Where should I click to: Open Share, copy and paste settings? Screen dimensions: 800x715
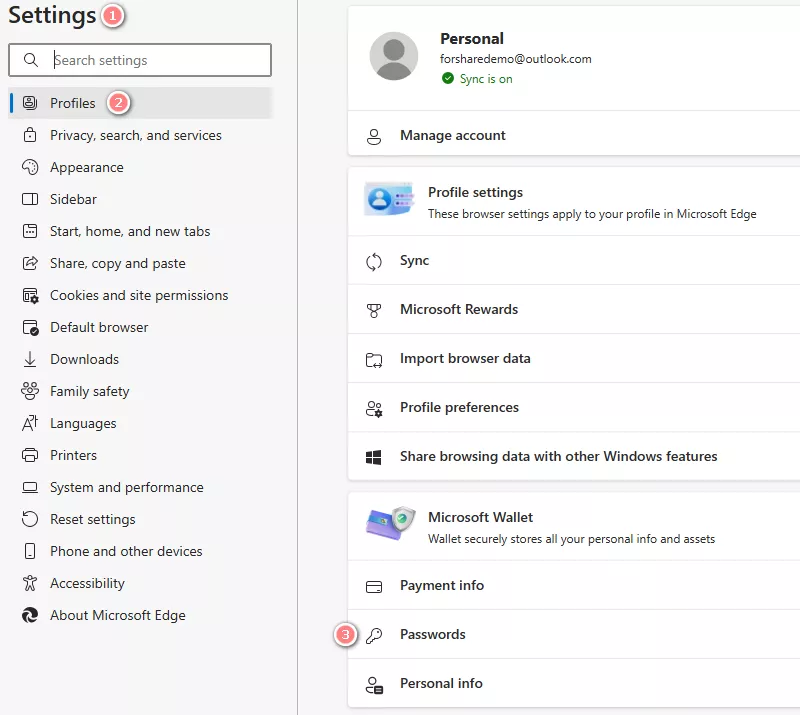click(x=140, y=263)
